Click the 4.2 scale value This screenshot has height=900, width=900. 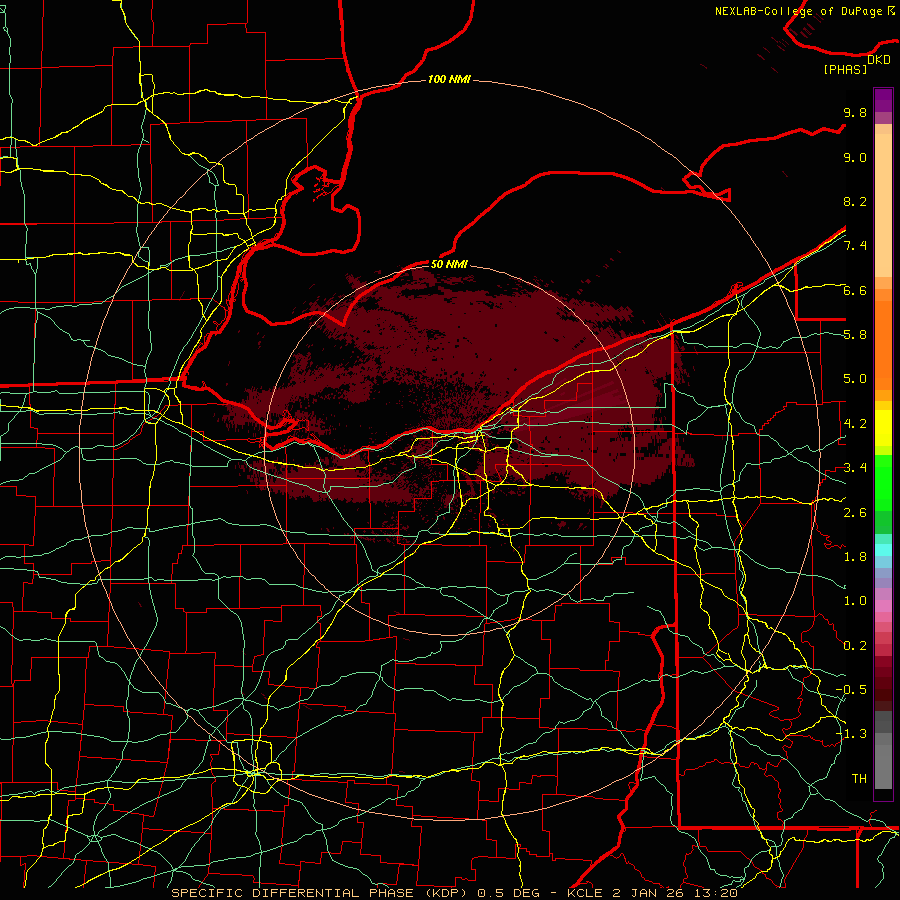pos(855,424)
